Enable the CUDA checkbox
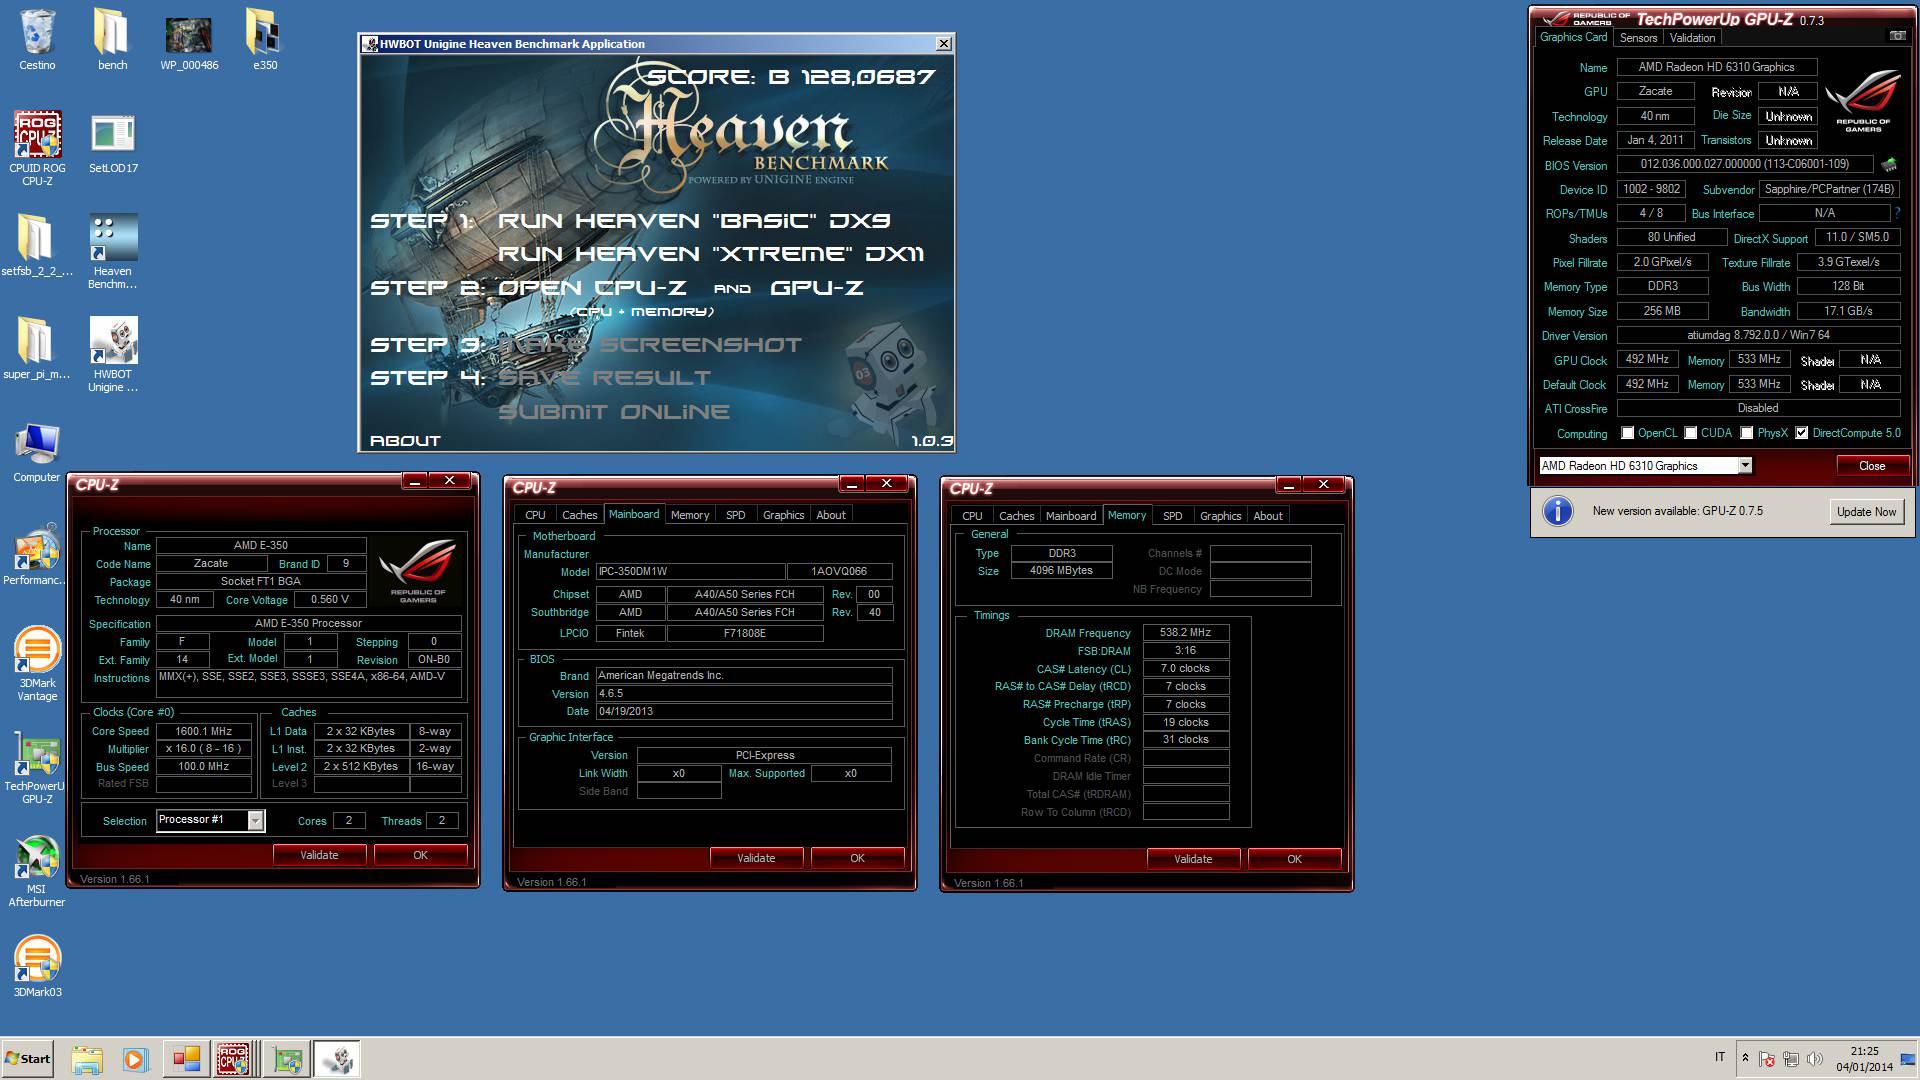 (x=1691, y=433)
